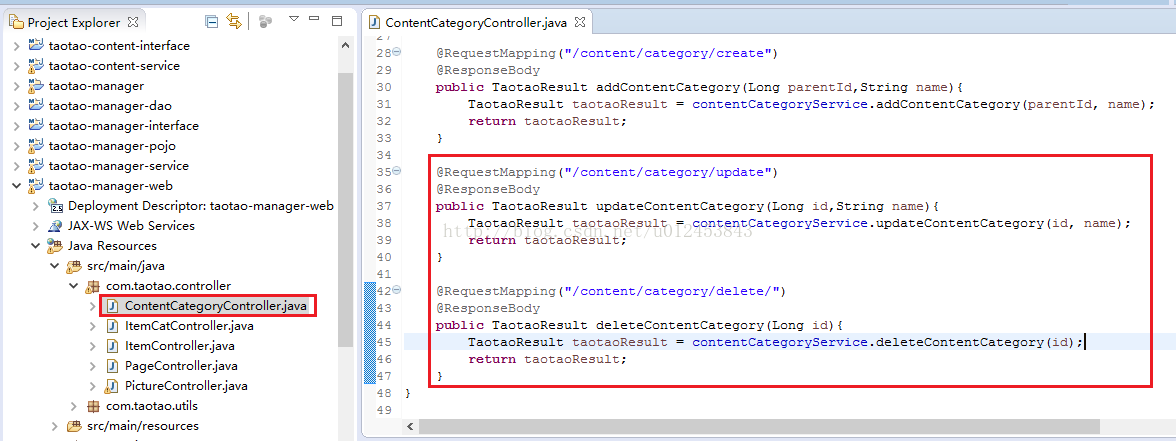1176x441 pixels.
Task: Click the taotao-manager-pojo project icon
Action: pos(35,146)
